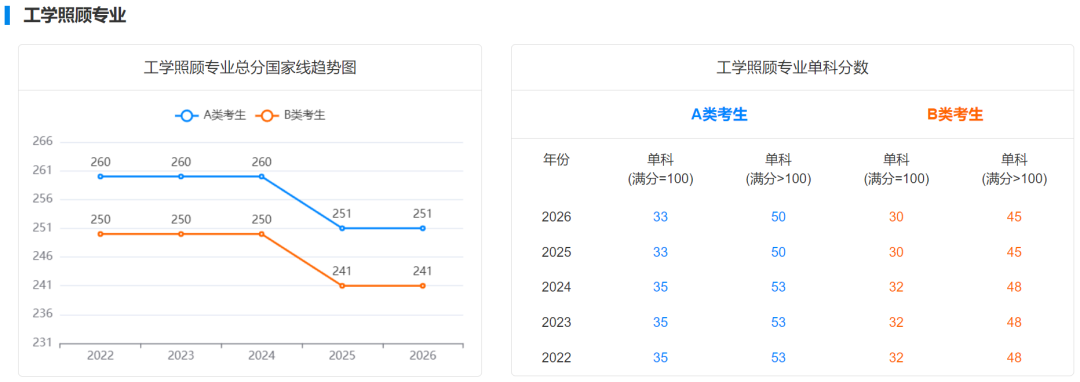1080x382 pixels.
Task: Click the 236 label on the y-axis
Action: (x=43, y=313)
